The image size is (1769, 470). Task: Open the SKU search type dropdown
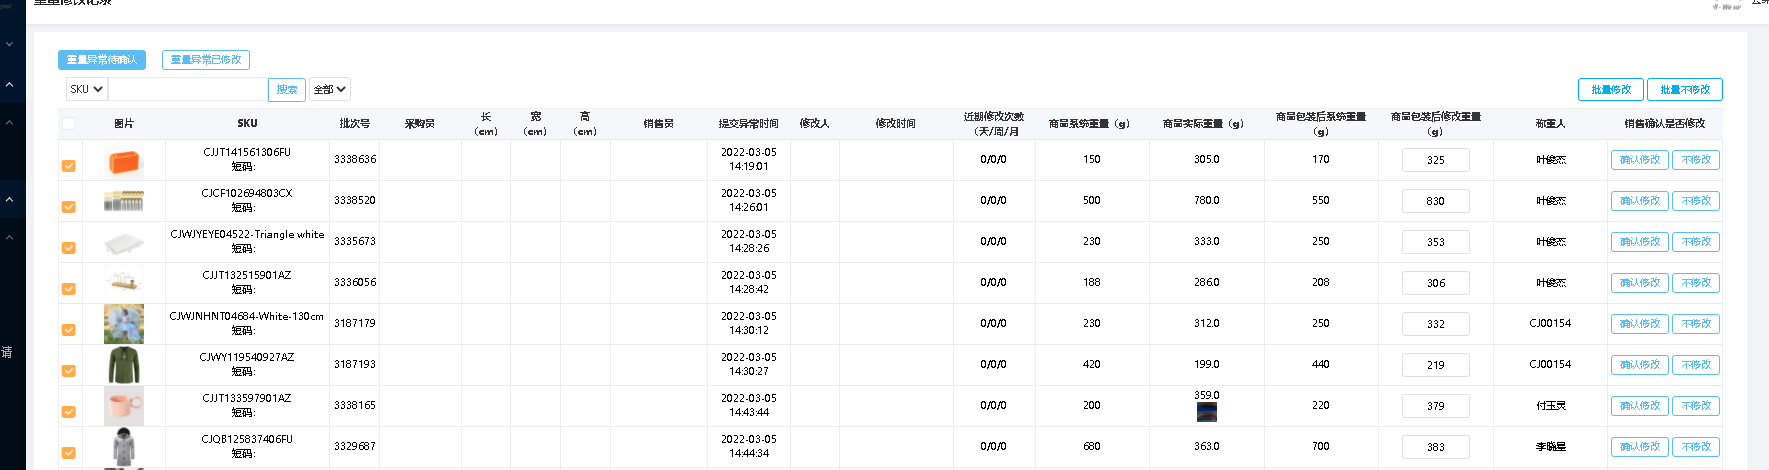click(87, 89)
